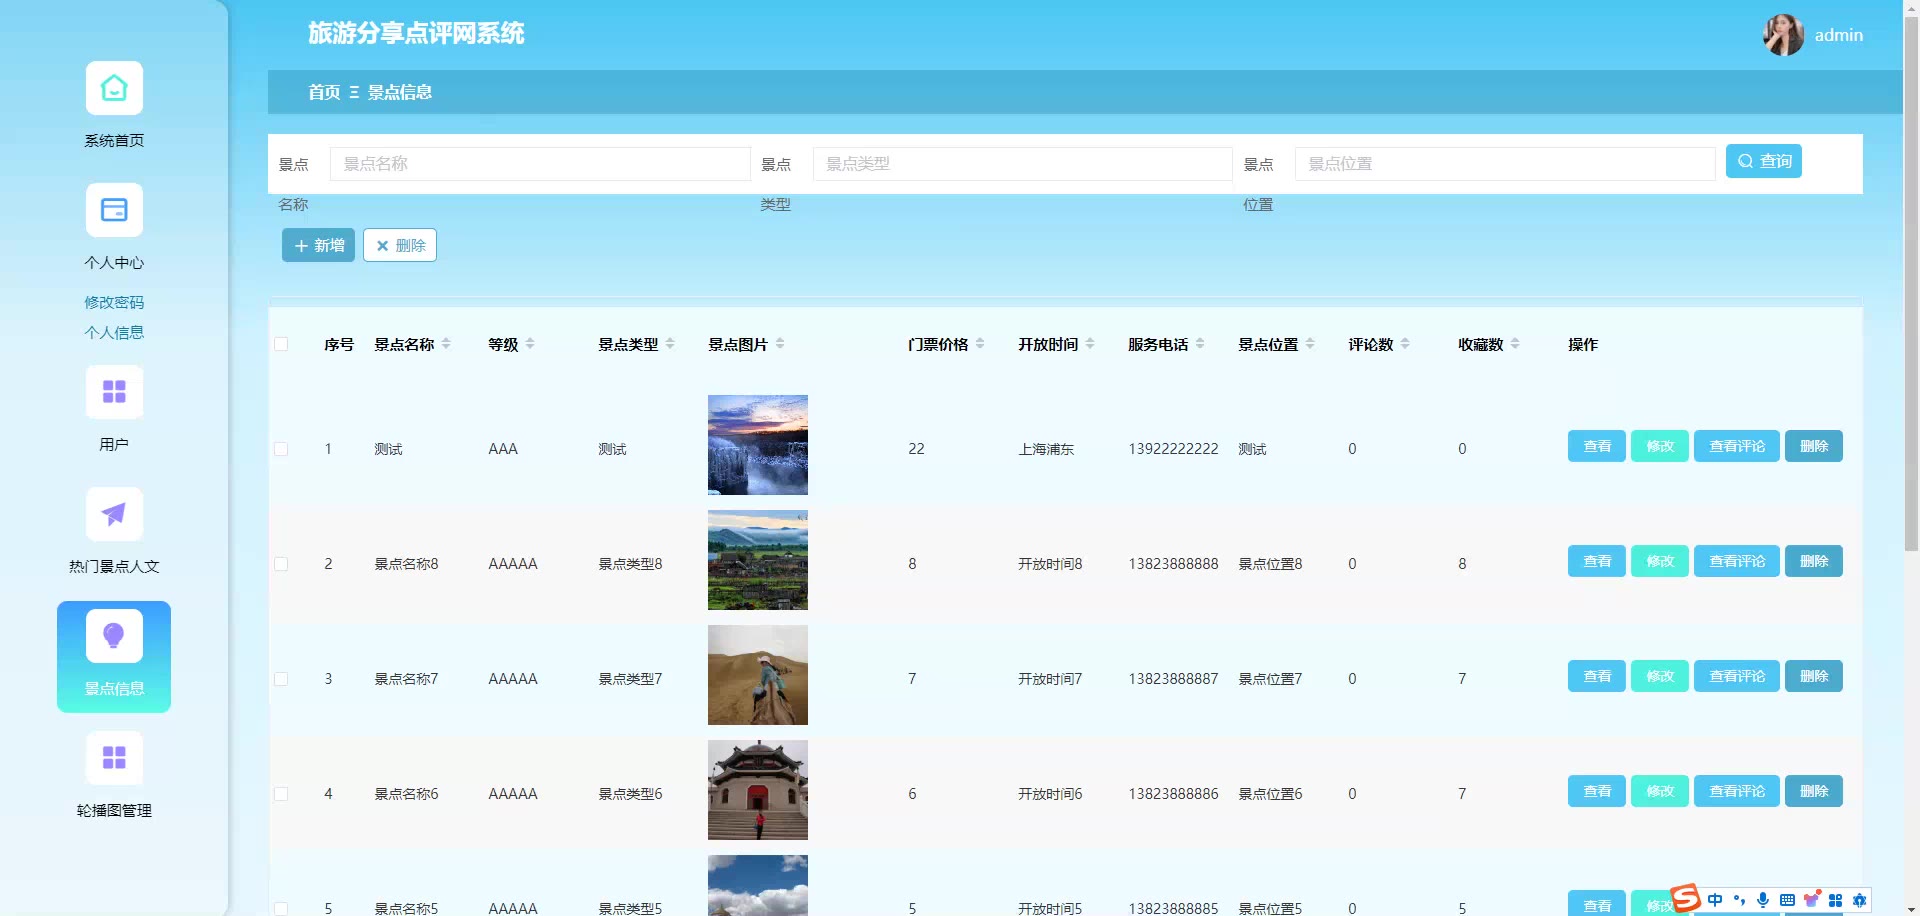1920x916 pixels.
Task: Toggle the select-all checkbox in table header
Action: pos(281,344)
